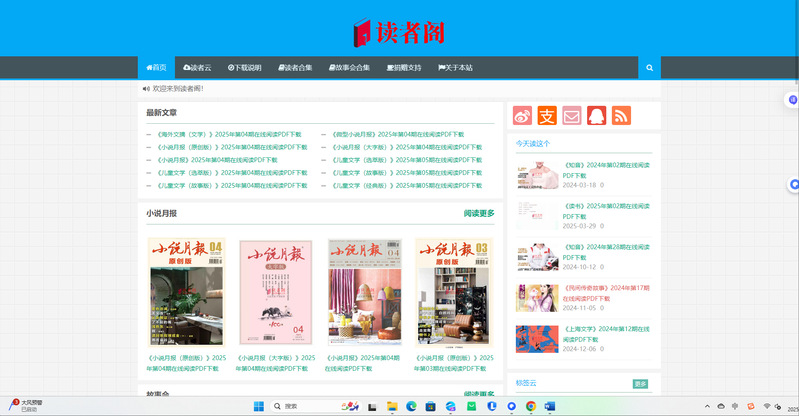Image resolution: width=799 pixels, height=416 pixels.
Task: Open 《微型小说月报》2025年第04期 article link
Action: click(x=397, y=135)
